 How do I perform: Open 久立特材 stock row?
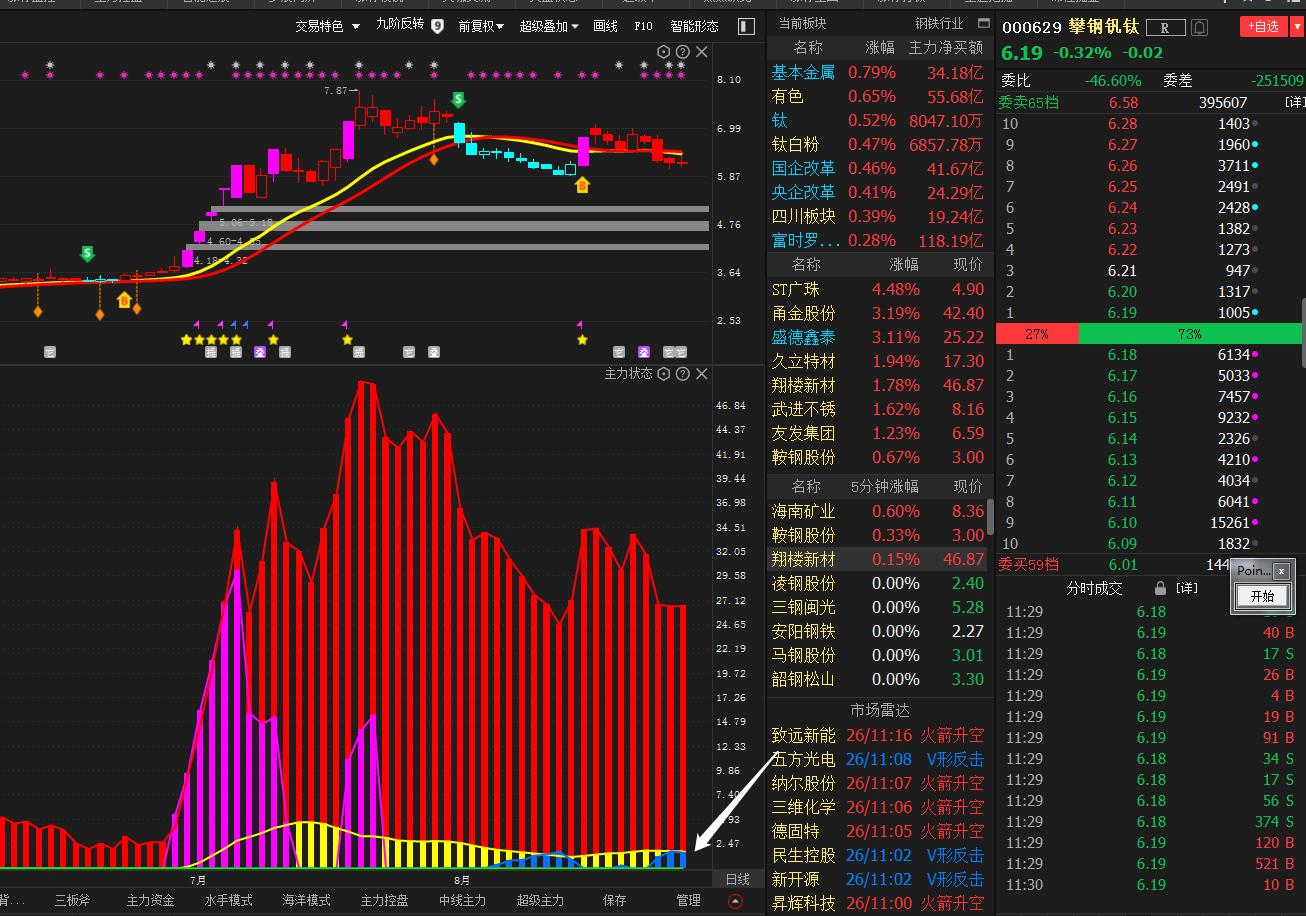pyautogui.click(x=880, y=362)
